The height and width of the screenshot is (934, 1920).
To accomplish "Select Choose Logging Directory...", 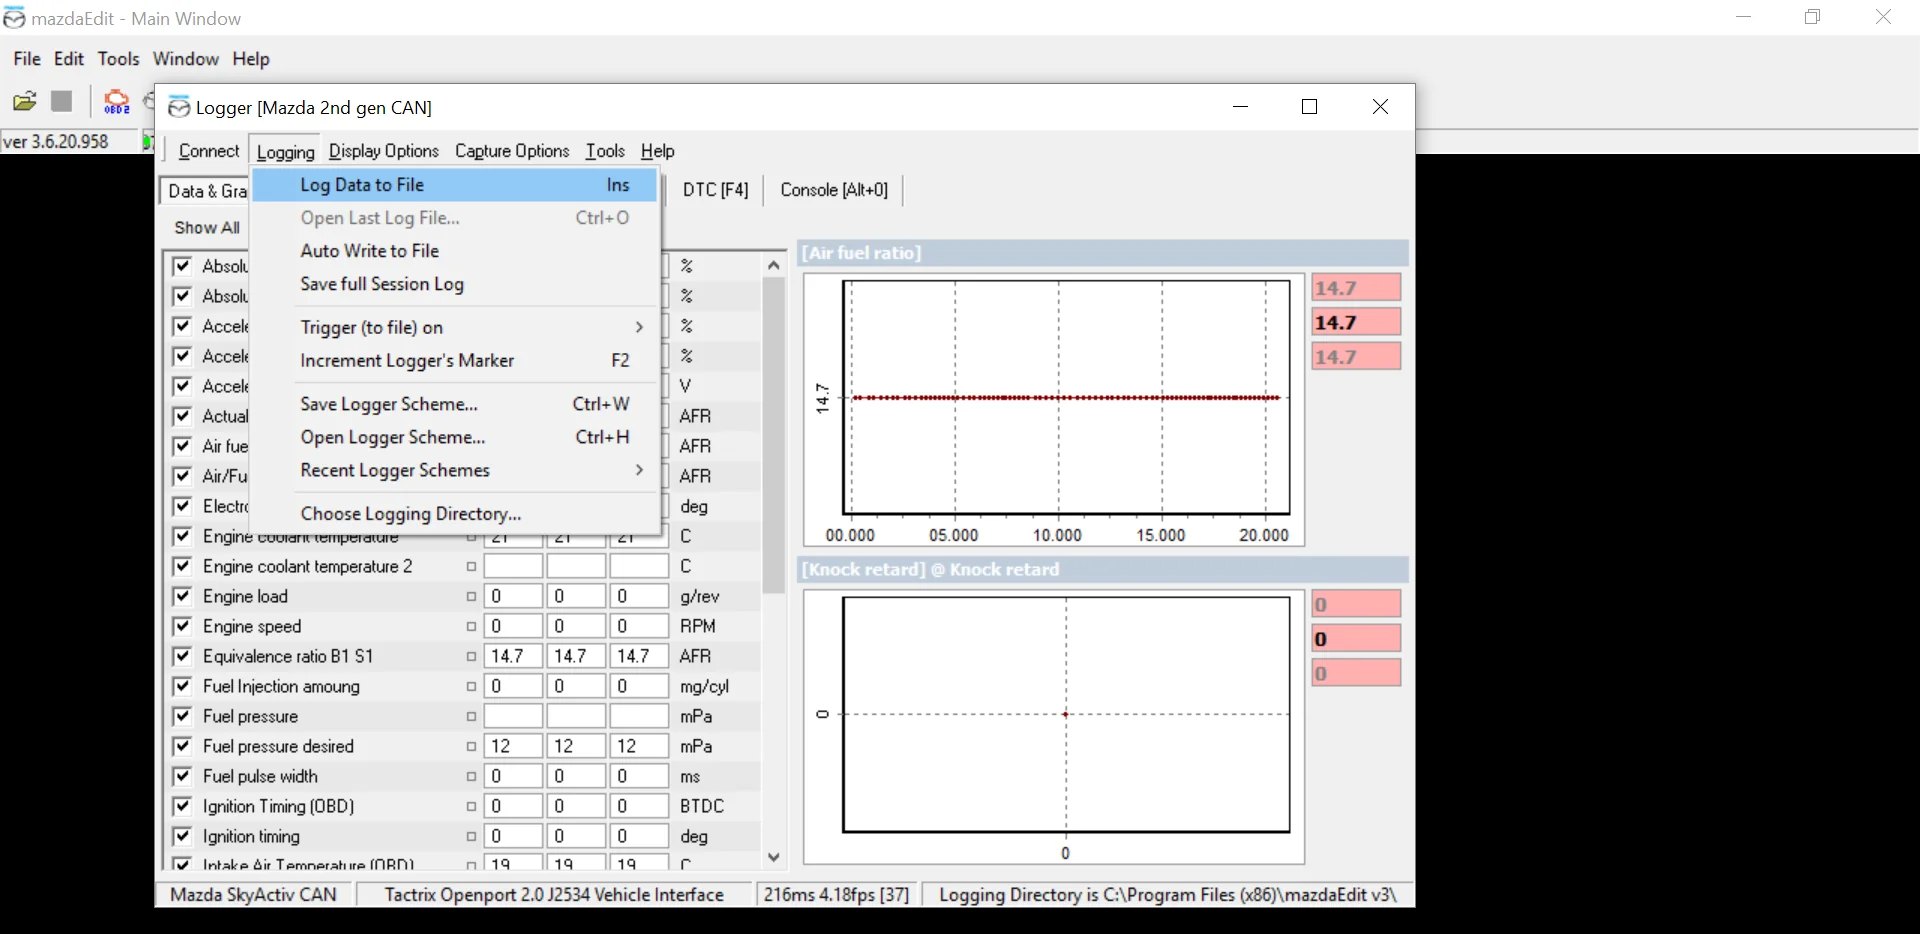I will (x=455, y=513).
